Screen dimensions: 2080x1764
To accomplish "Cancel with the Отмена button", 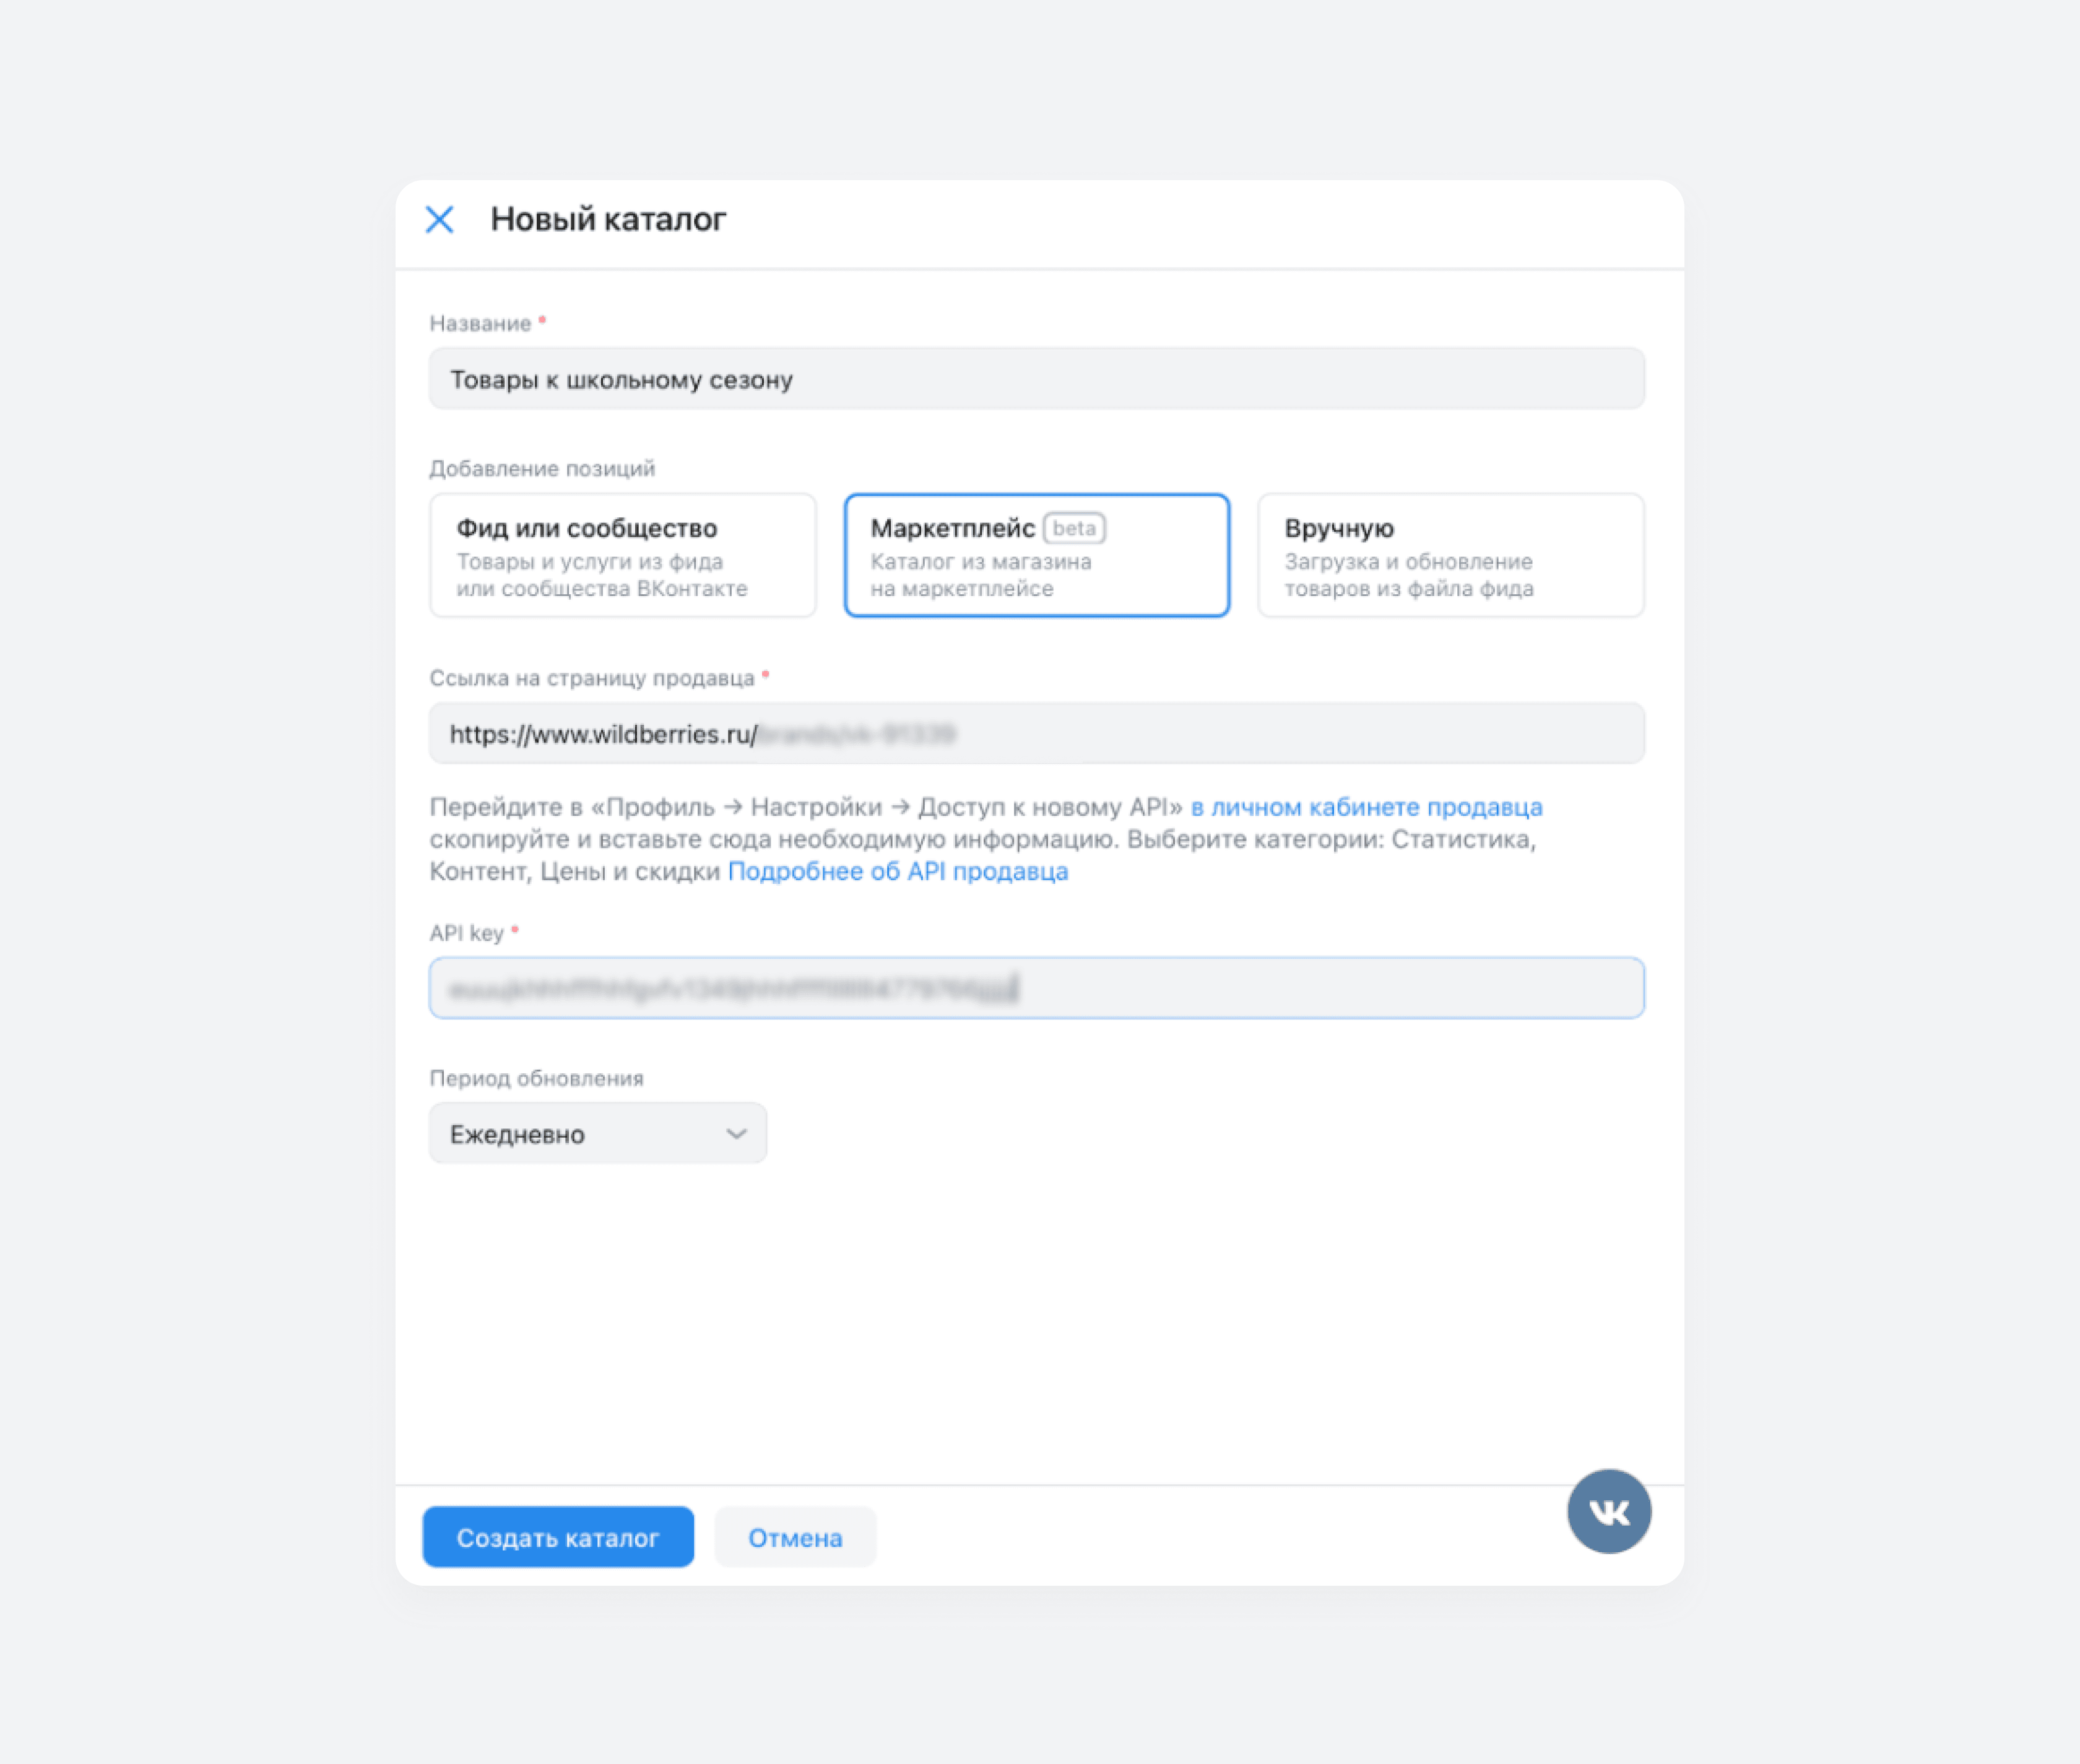I will (795, 1537).
